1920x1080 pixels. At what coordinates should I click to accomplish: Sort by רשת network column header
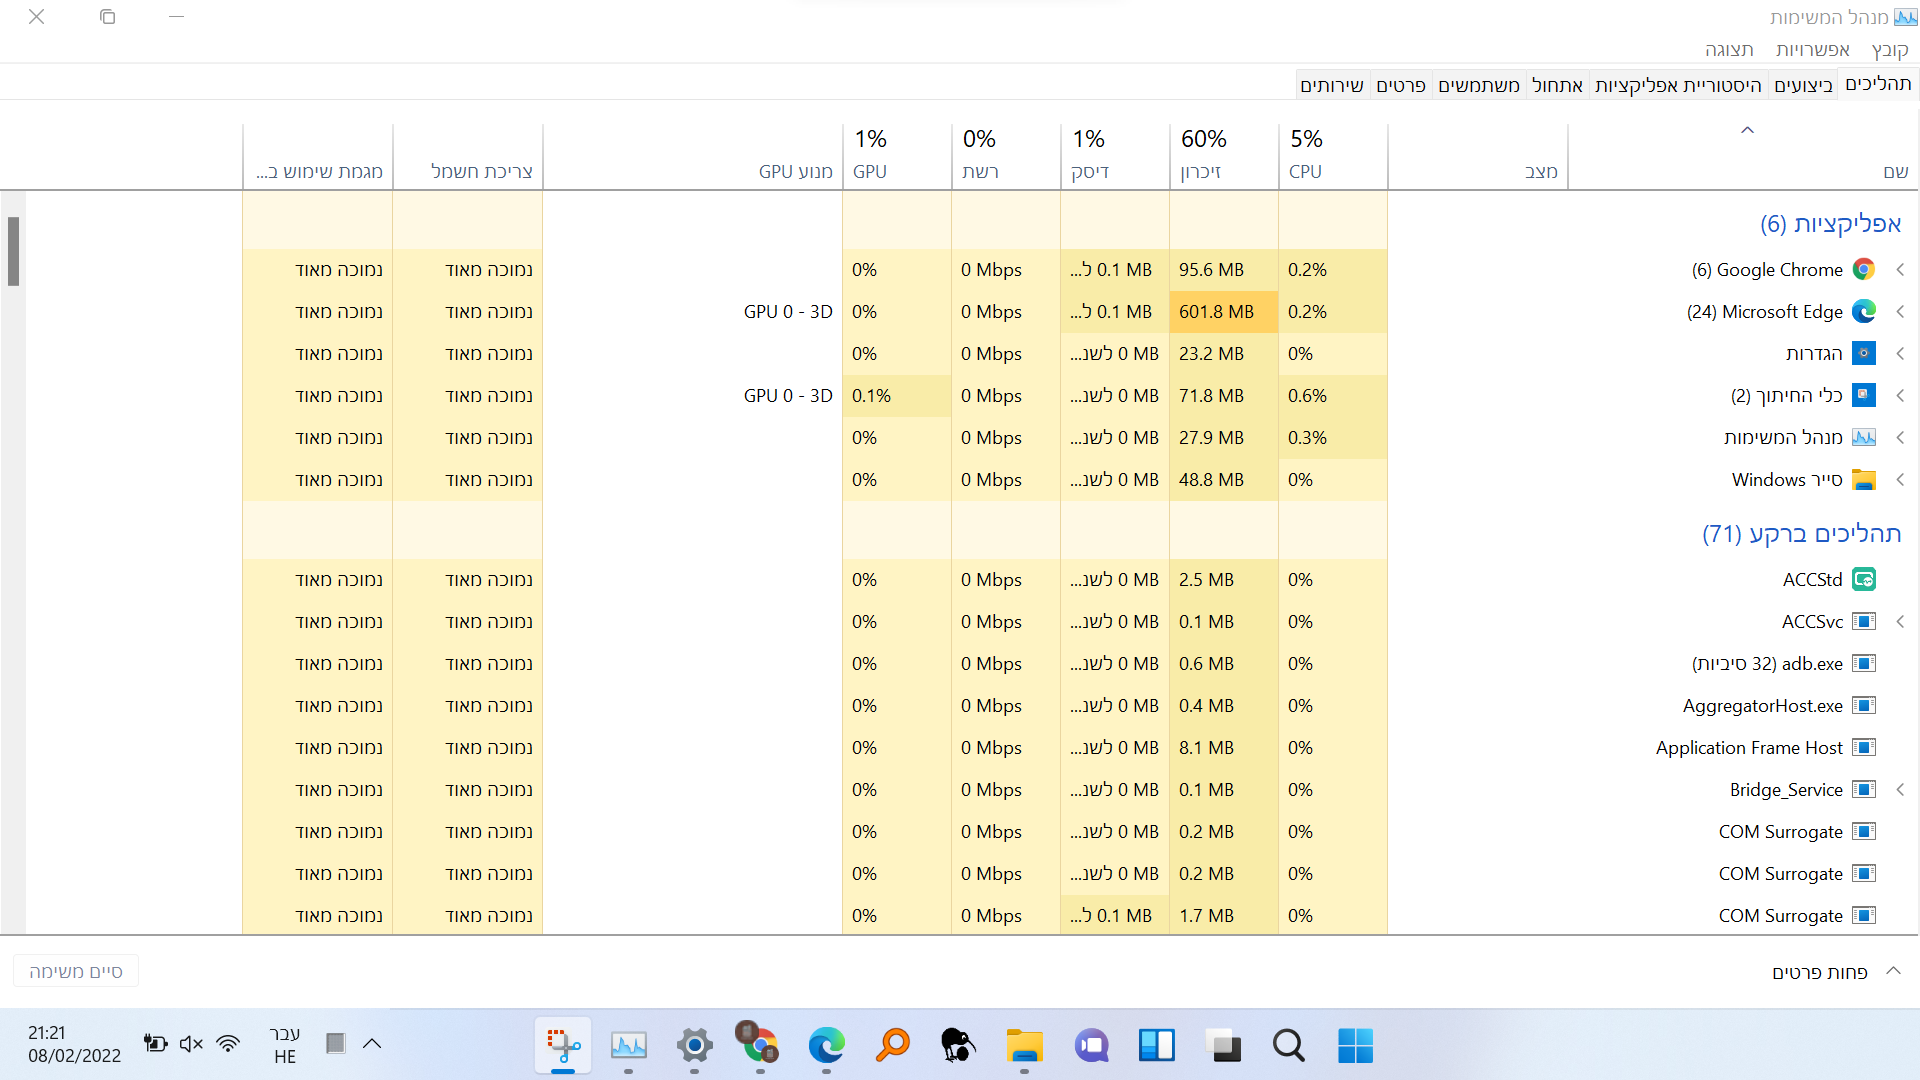(x=1006, y=156)
